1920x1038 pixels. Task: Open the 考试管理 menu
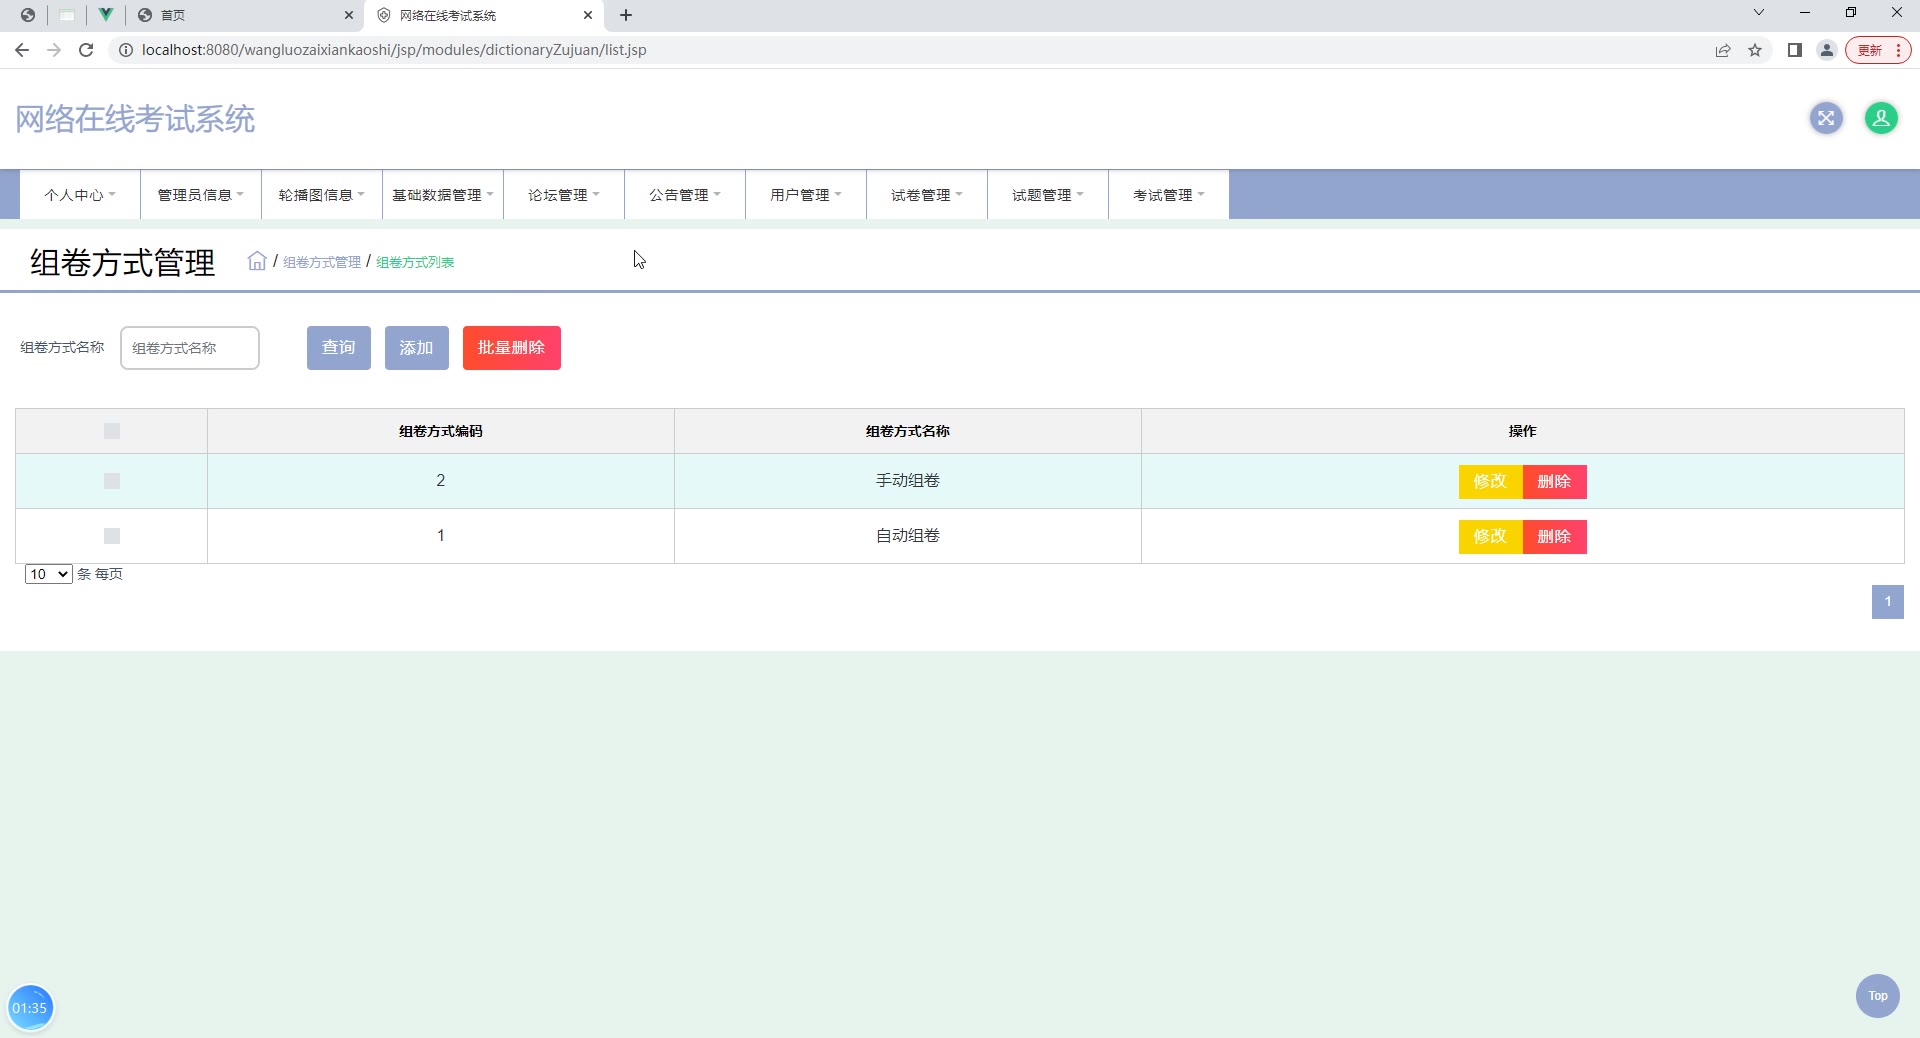(x=1168, y=195)
